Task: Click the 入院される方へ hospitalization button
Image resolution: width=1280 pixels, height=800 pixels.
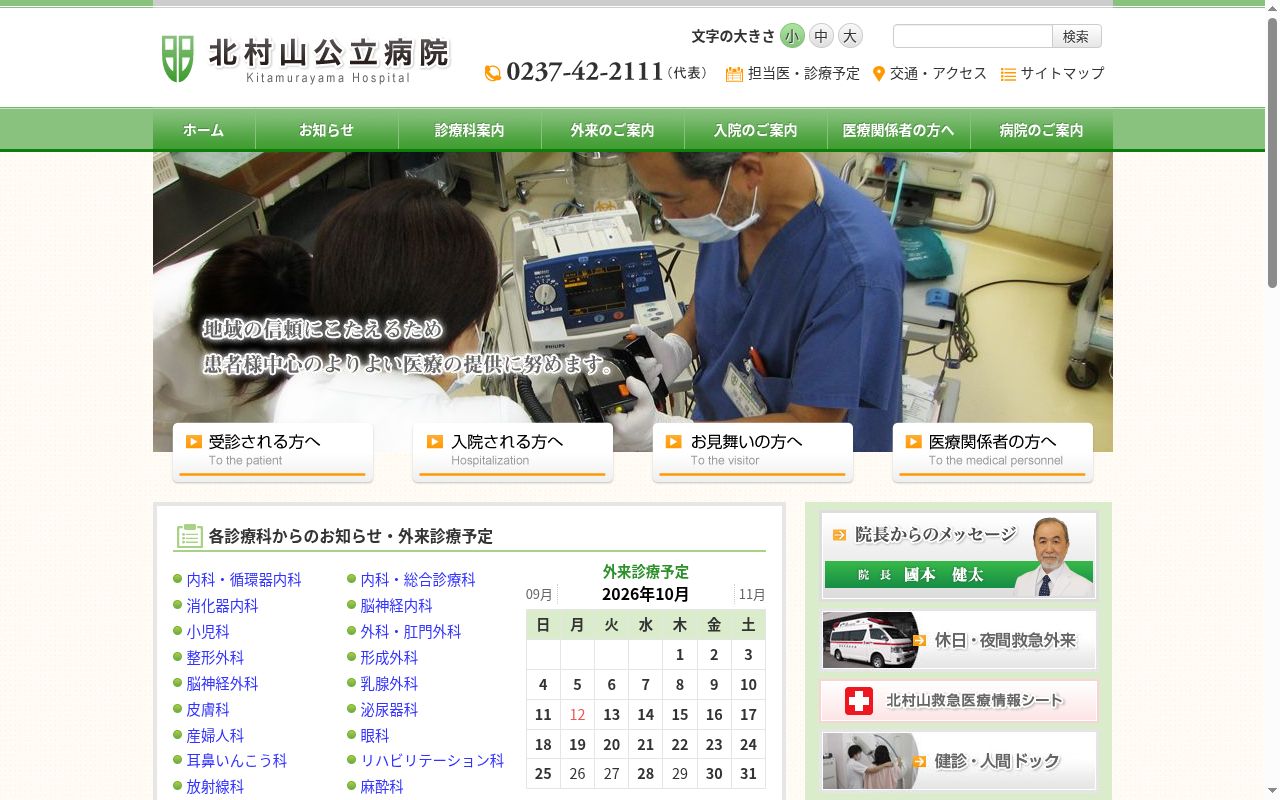Action: [513, 452]
